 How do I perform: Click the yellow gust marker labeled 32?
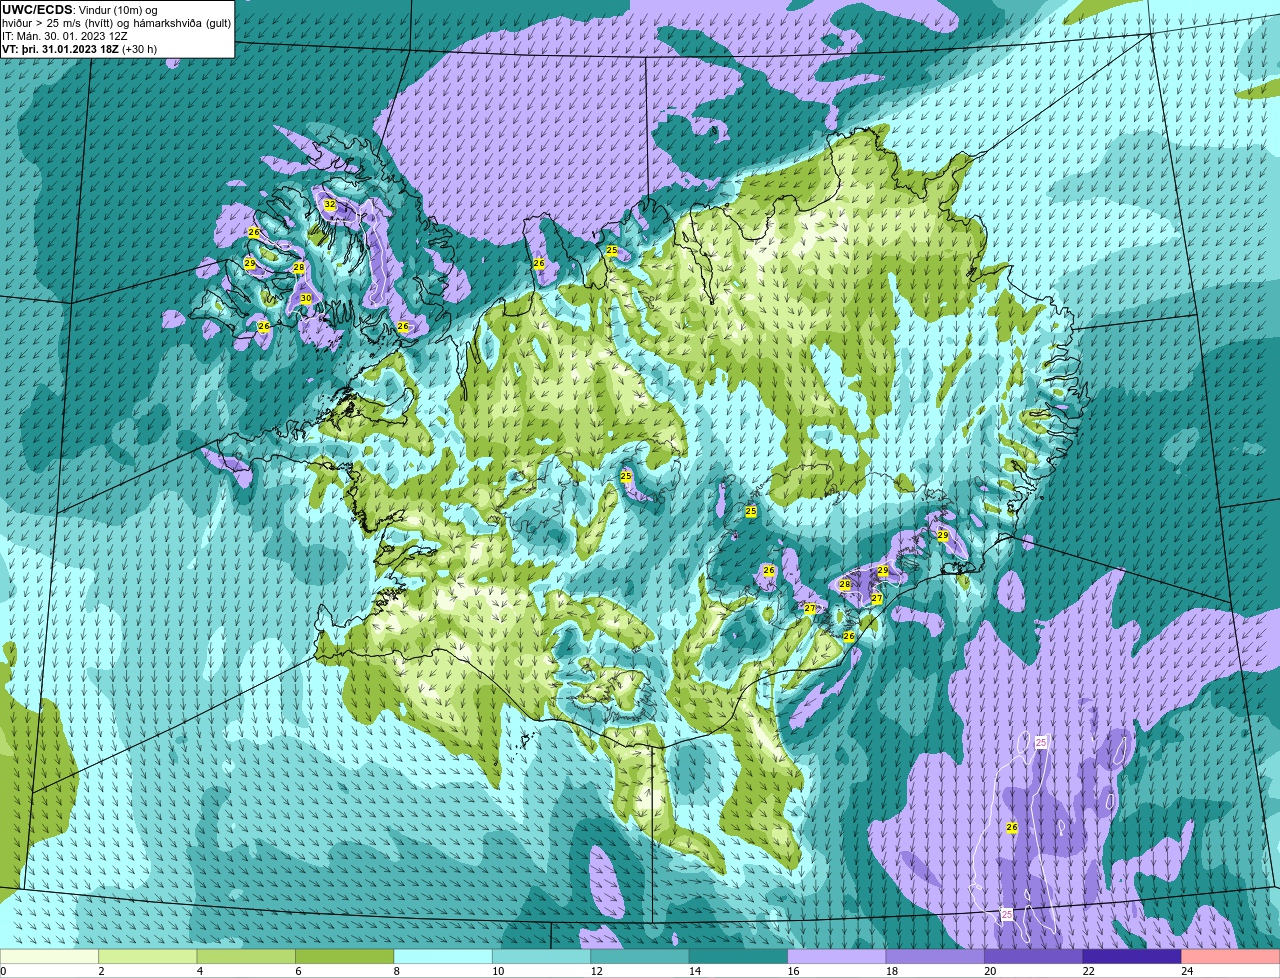[329, 204]
